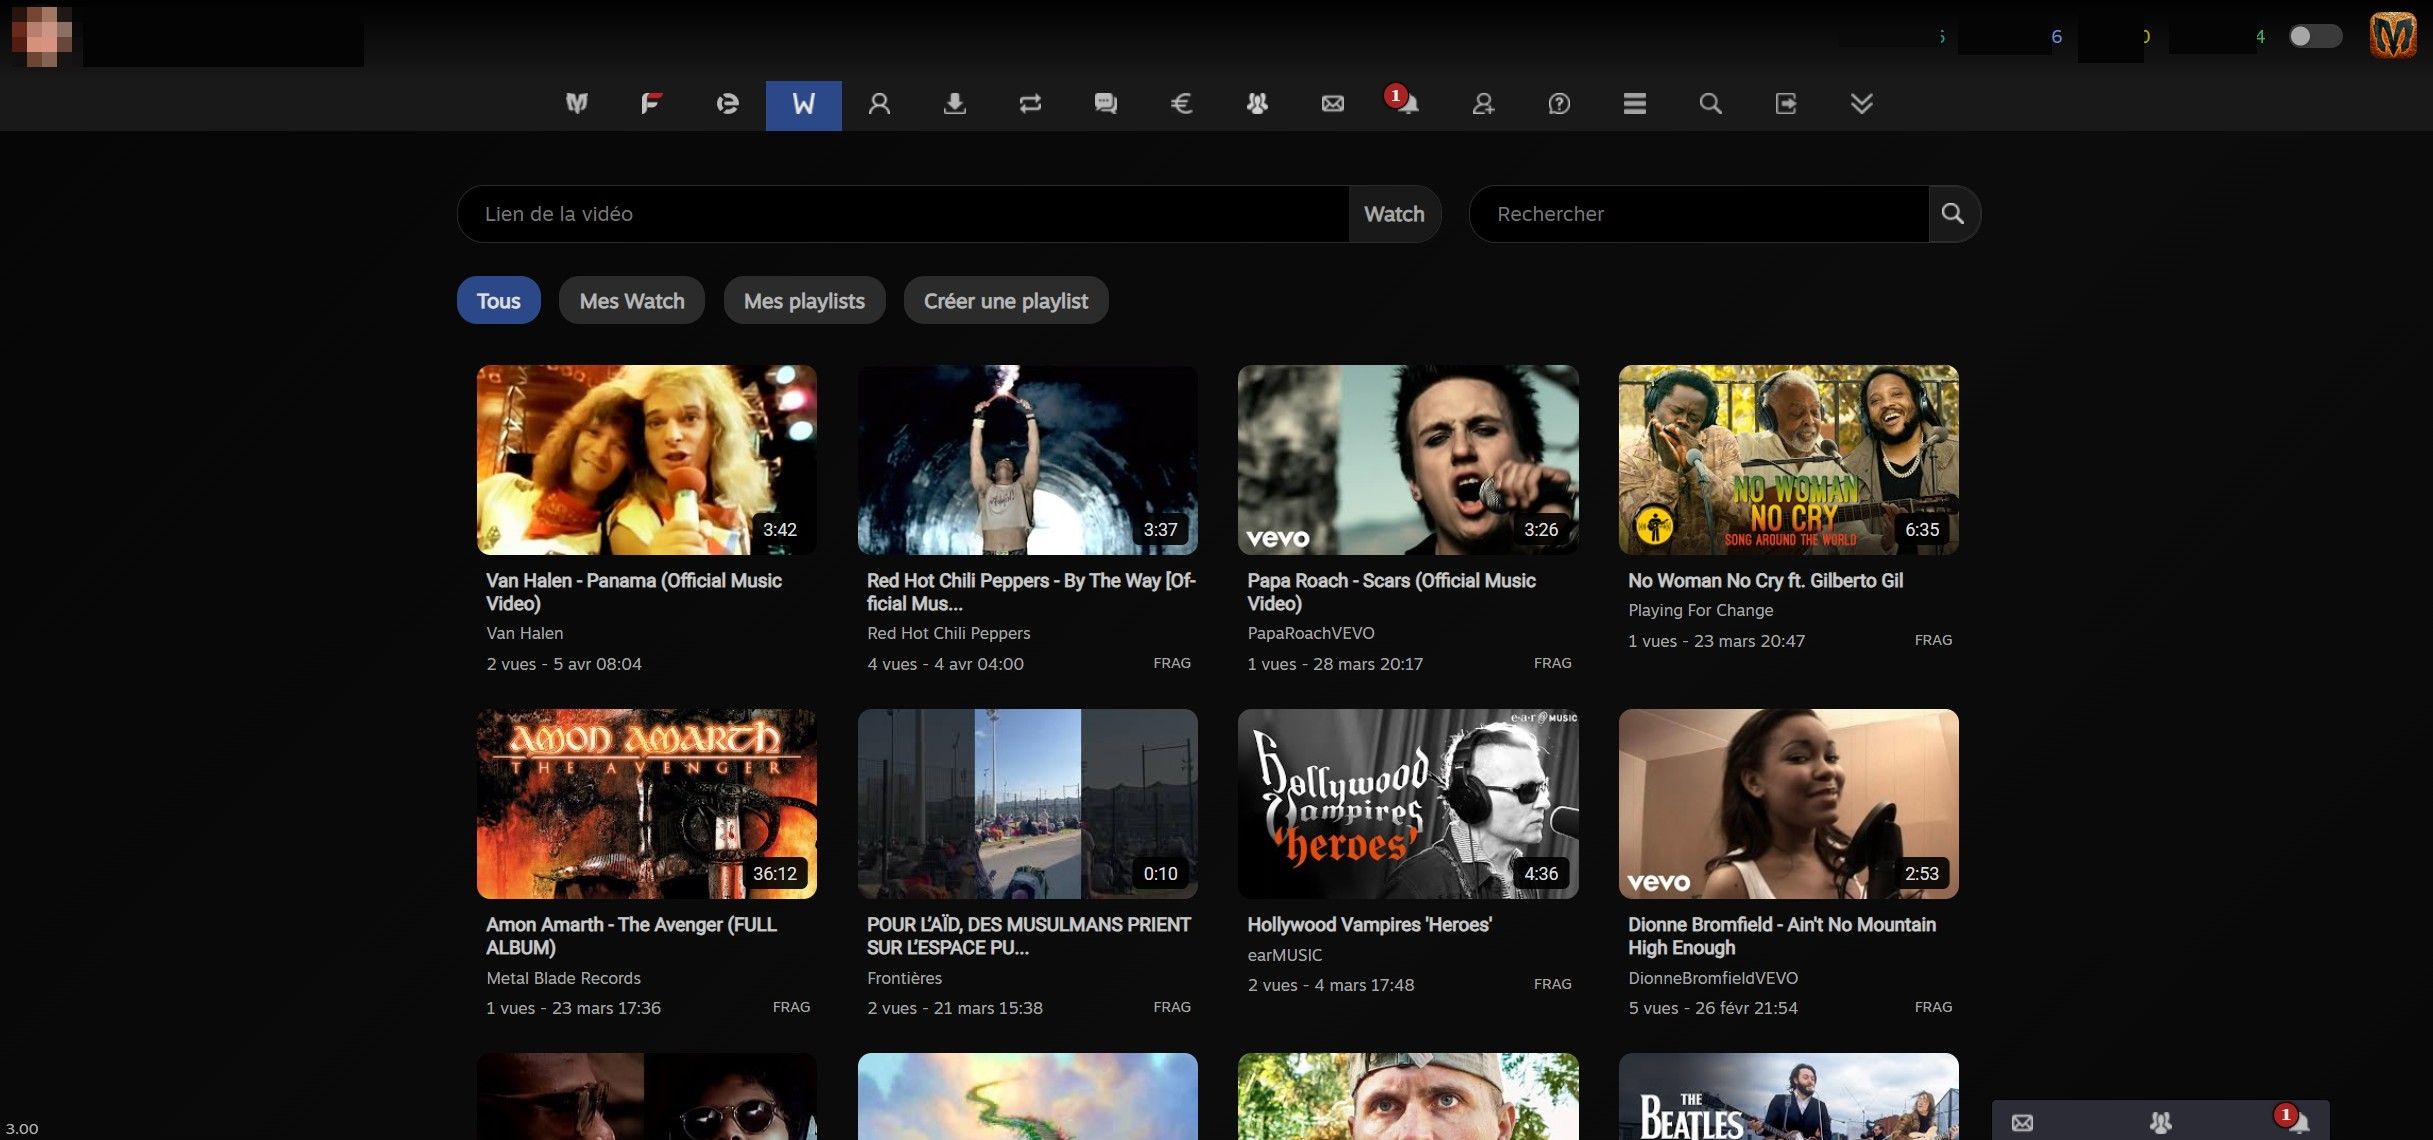Open the help question mark icon
The width and height of the screenshot is (2433, 1140).
click(x=1558, y=103)
